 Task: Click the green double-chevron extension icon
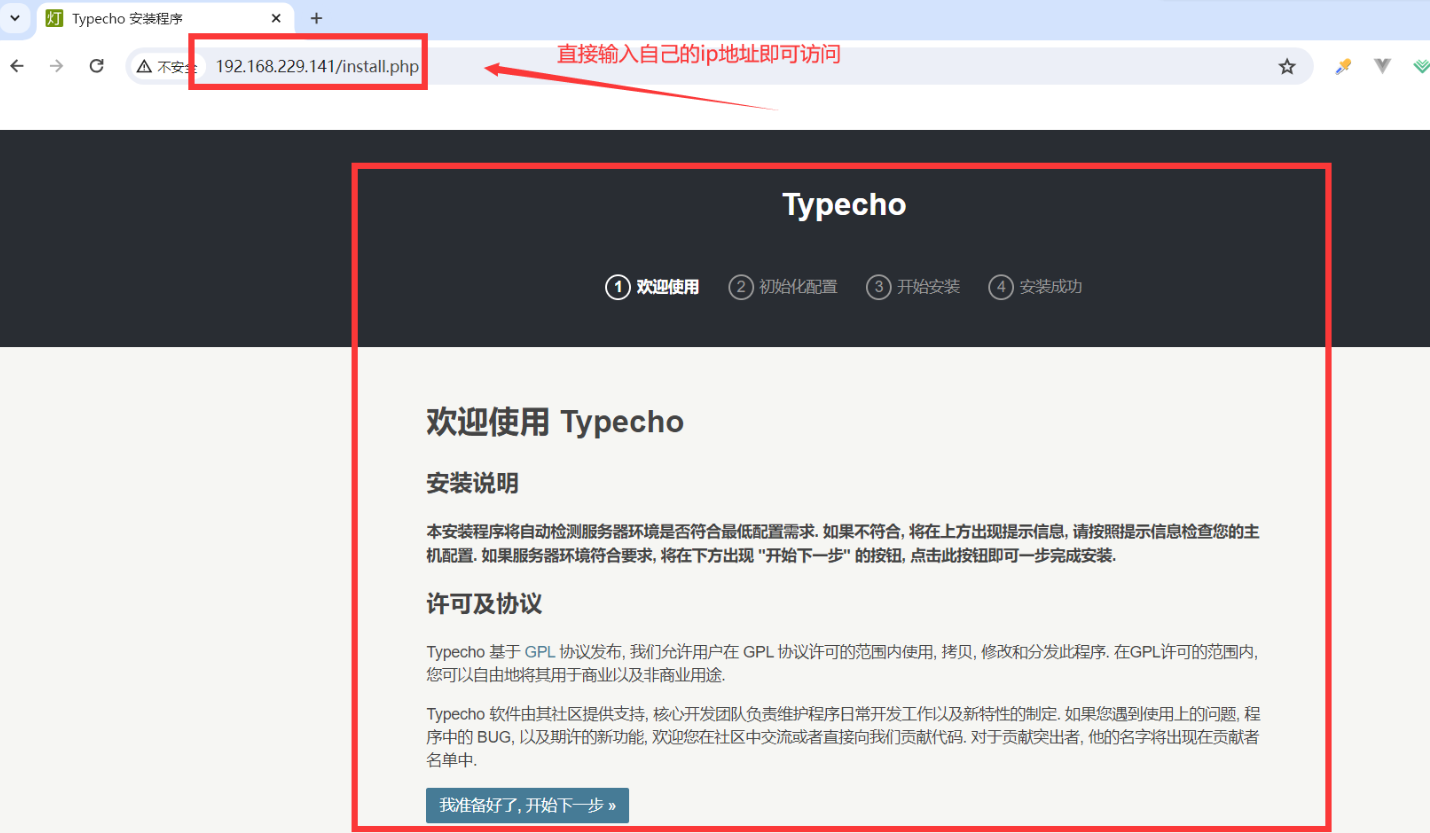(1421, 66)
